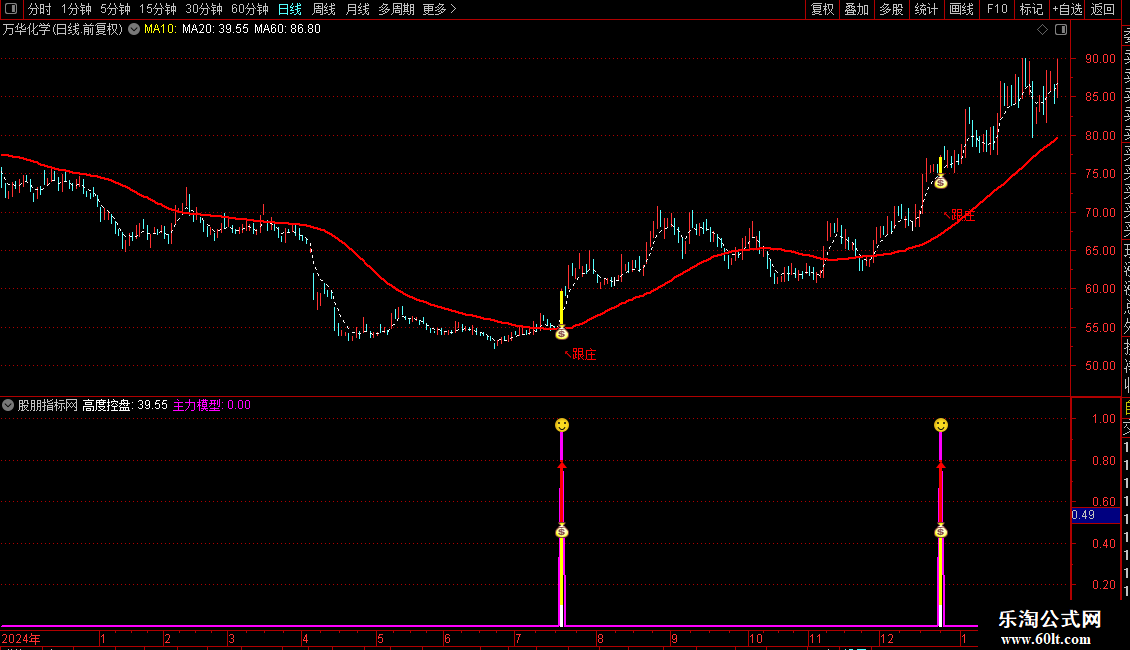This screenshot has height=650, width=1130.
Task: Click the window split icon near price axis
Action: pos(1061,30)
